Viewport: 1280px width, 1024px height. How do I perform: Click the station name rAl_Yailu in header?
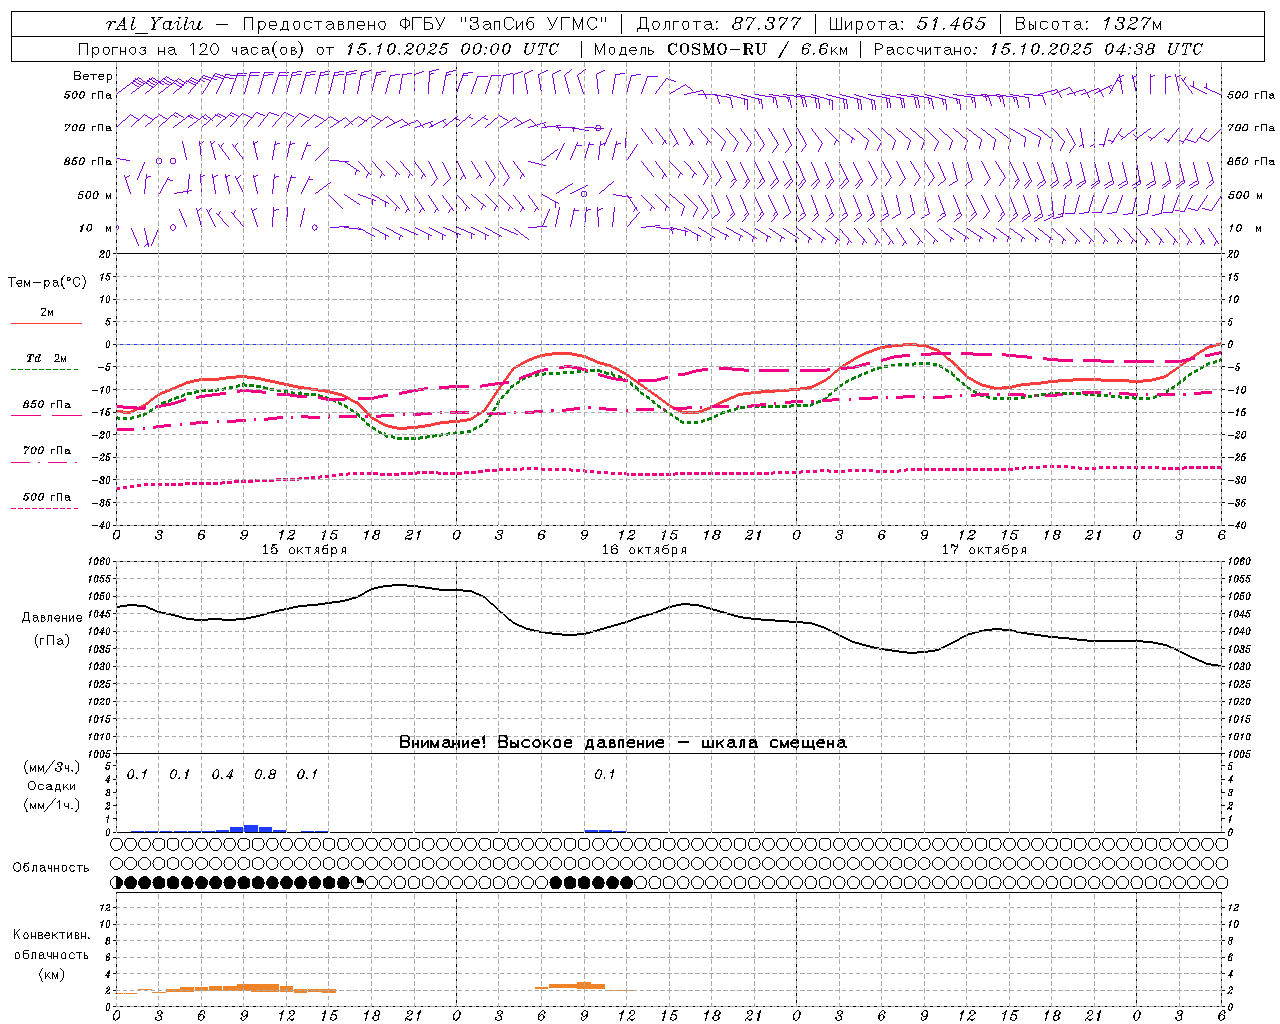pyautogui.click(x=153, y=24)
